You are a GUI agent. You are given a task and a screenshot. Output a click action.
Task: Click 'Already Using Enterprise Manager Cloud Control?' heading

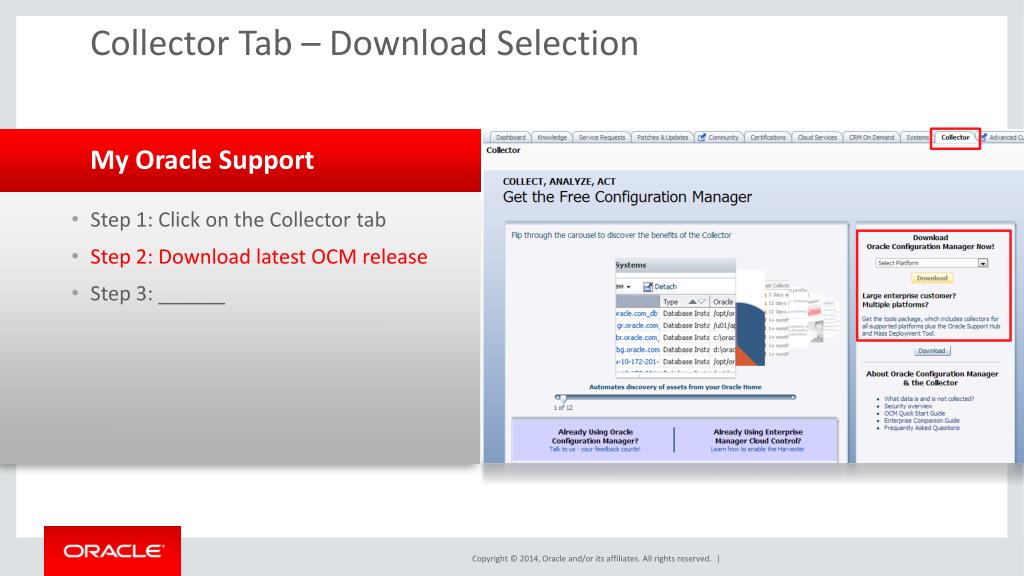(x=758, y=436)
